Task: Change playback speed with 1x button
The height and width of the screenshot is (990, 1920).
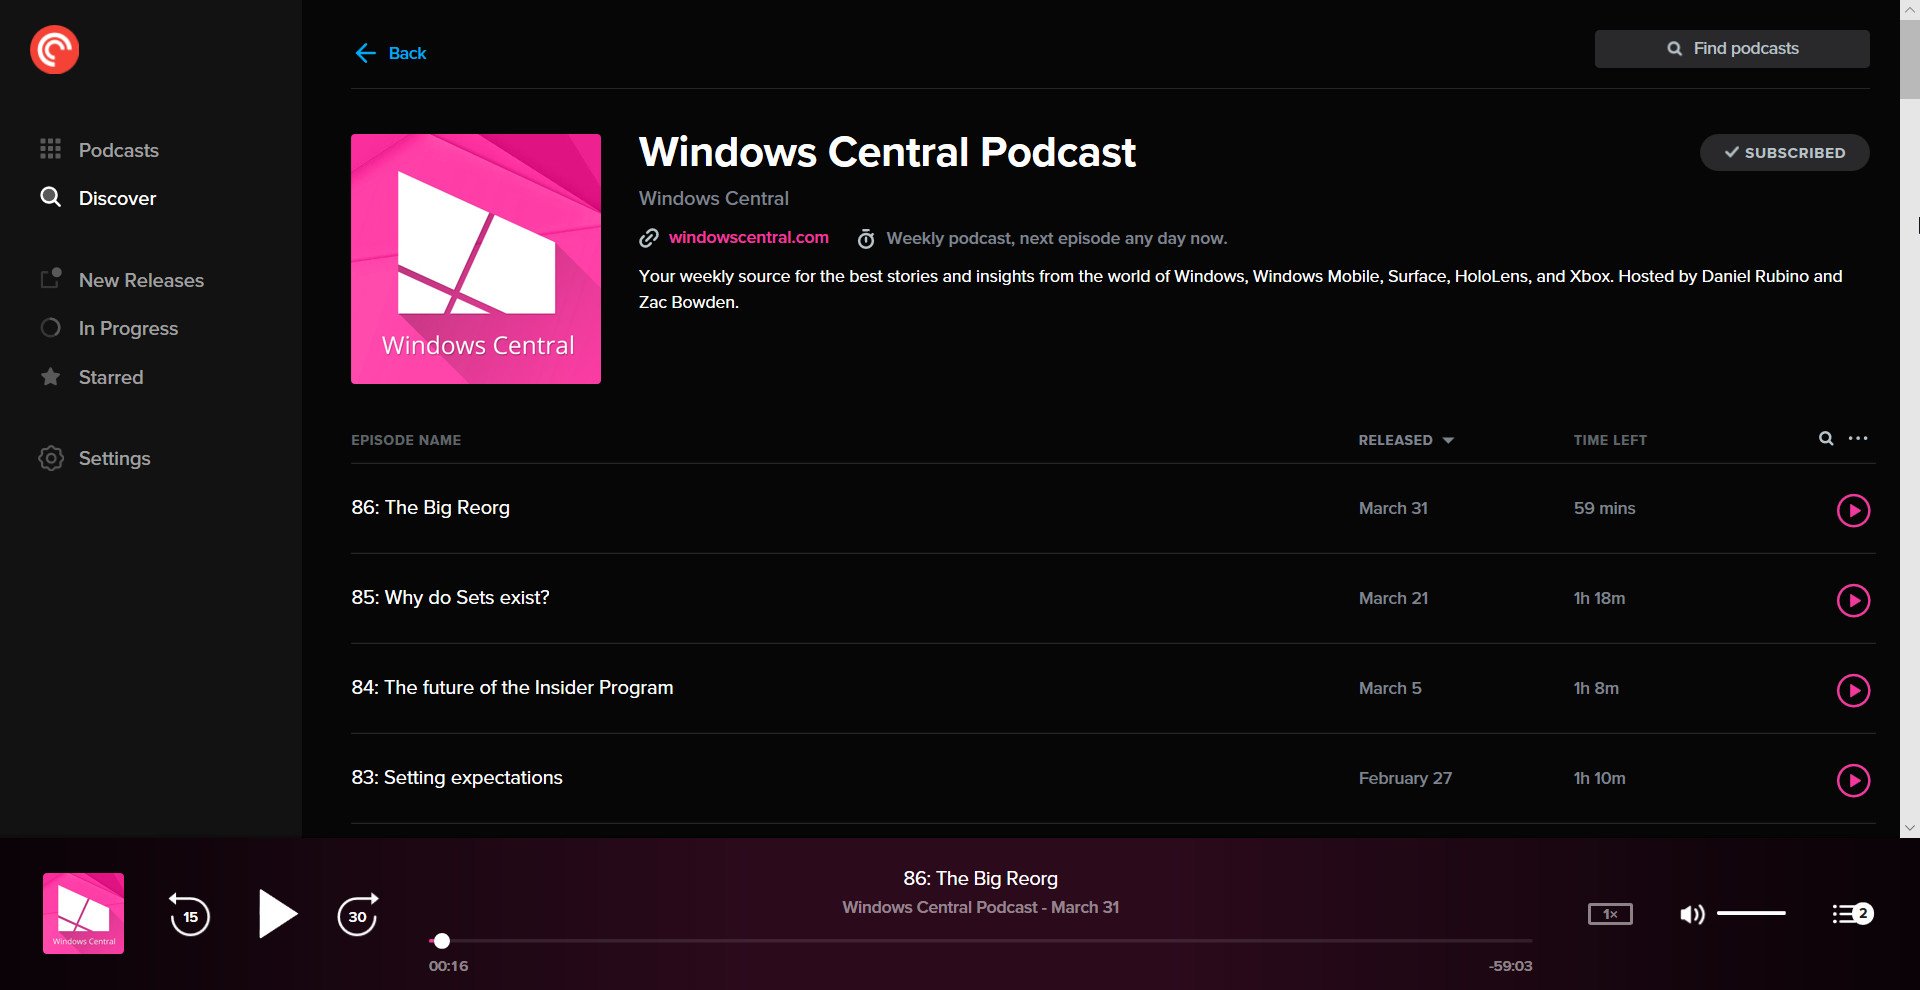Action: (x=1610, y=914)
